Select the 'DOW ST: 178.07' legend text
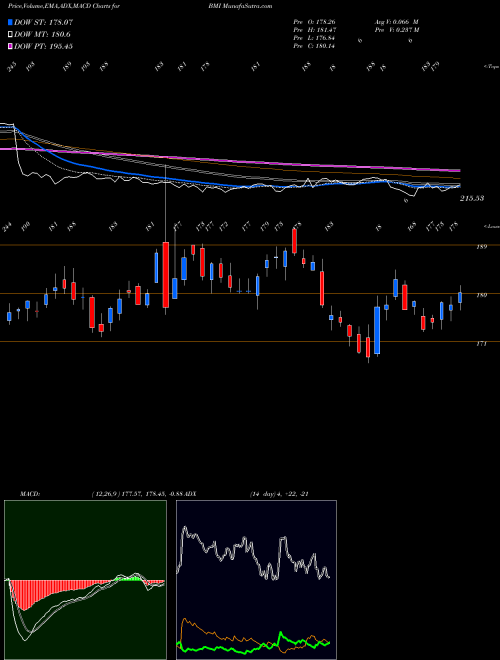The height and width of the screenshot is (660, 500). coord(44,22)
